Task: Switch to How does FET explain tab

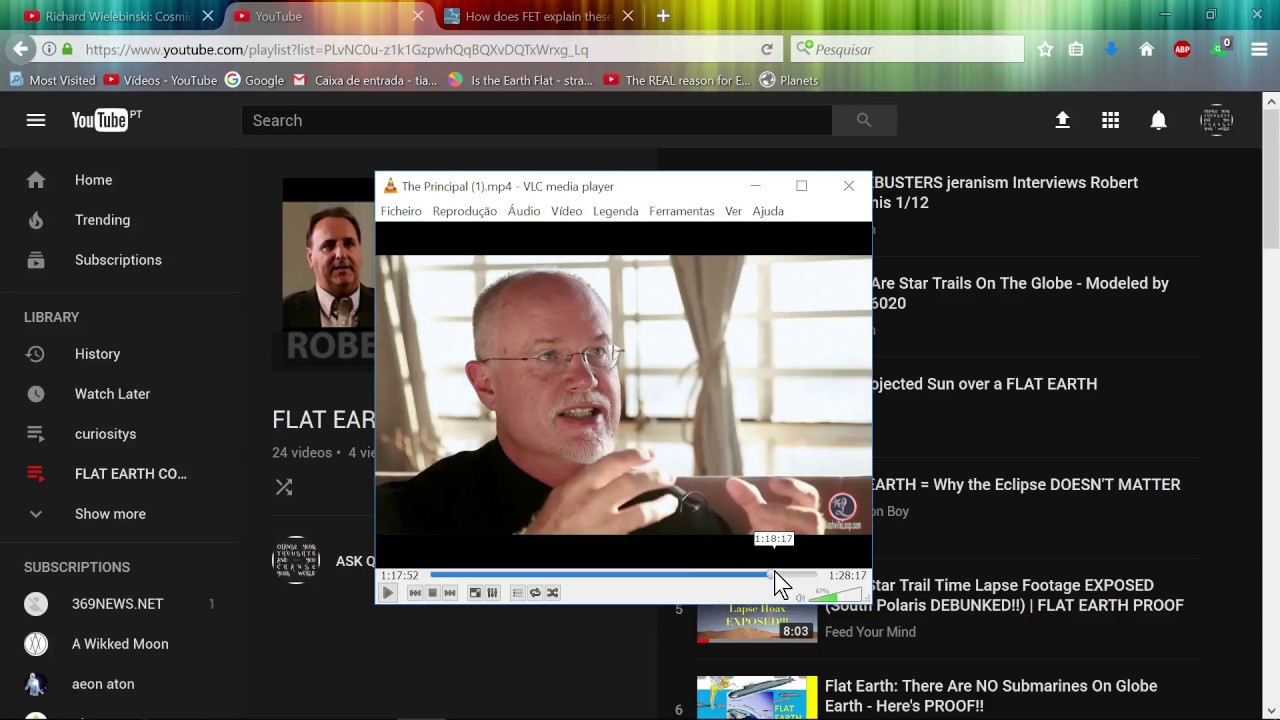Action: point(540,16)
